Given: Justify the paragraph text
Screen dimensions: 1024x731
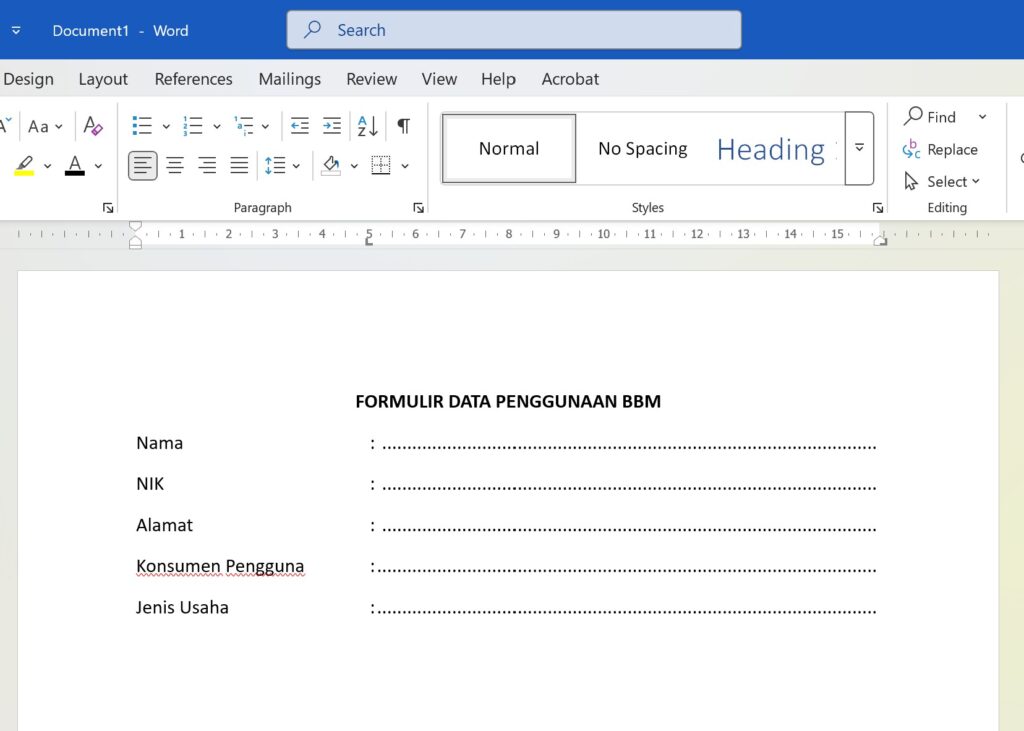Looking at the screenshot, I should click(239, 165).
